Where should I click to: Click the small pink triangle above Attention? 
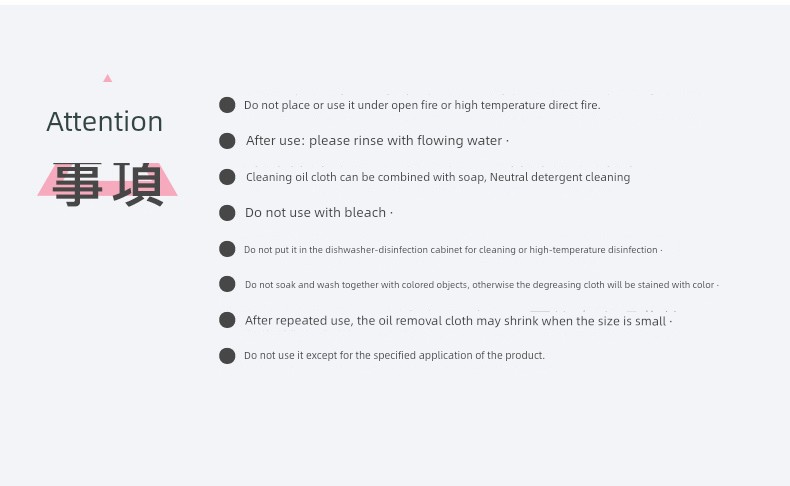107,78
